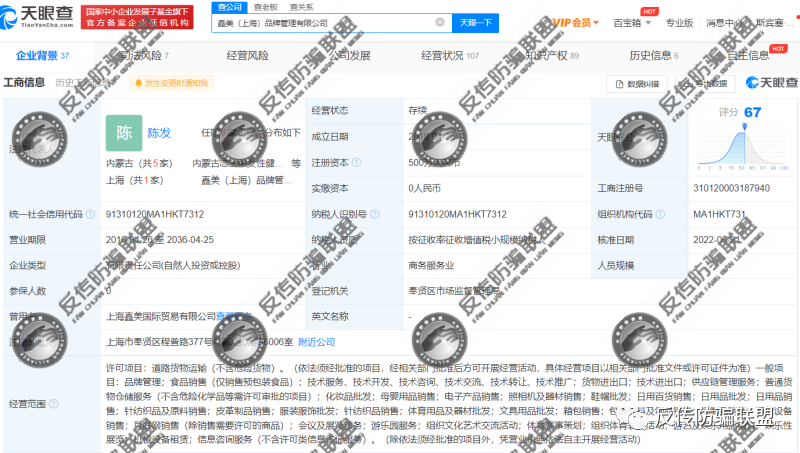This screenshot has height=453, width=800.
Task: Open the VIP会员 dropdown
Action: (x=575, y=22)
